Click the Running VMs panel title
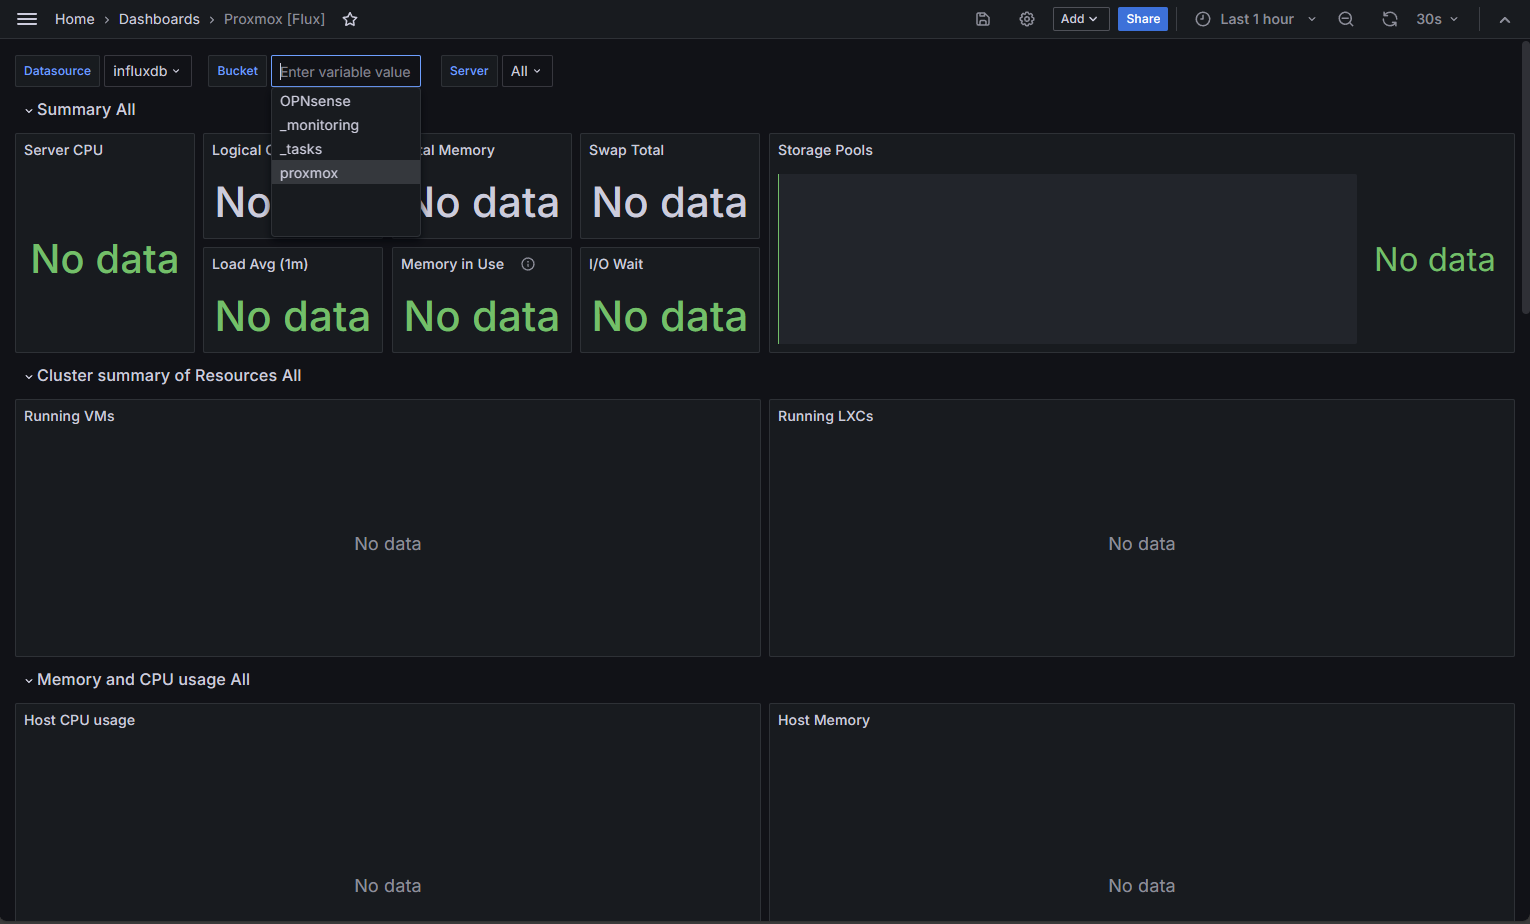Image resolution: width=1530 pixels, height=924 pixels. coord(69,416)
